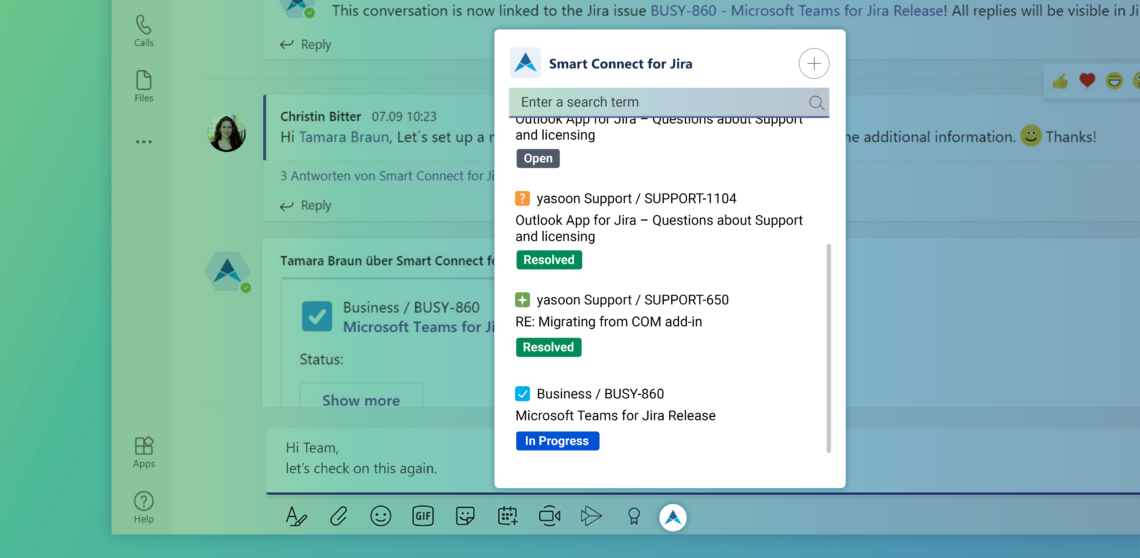Open Help in the Teams sidebar
The height and width of the screenshot is (558, 1140).
(x=144, y=507)
